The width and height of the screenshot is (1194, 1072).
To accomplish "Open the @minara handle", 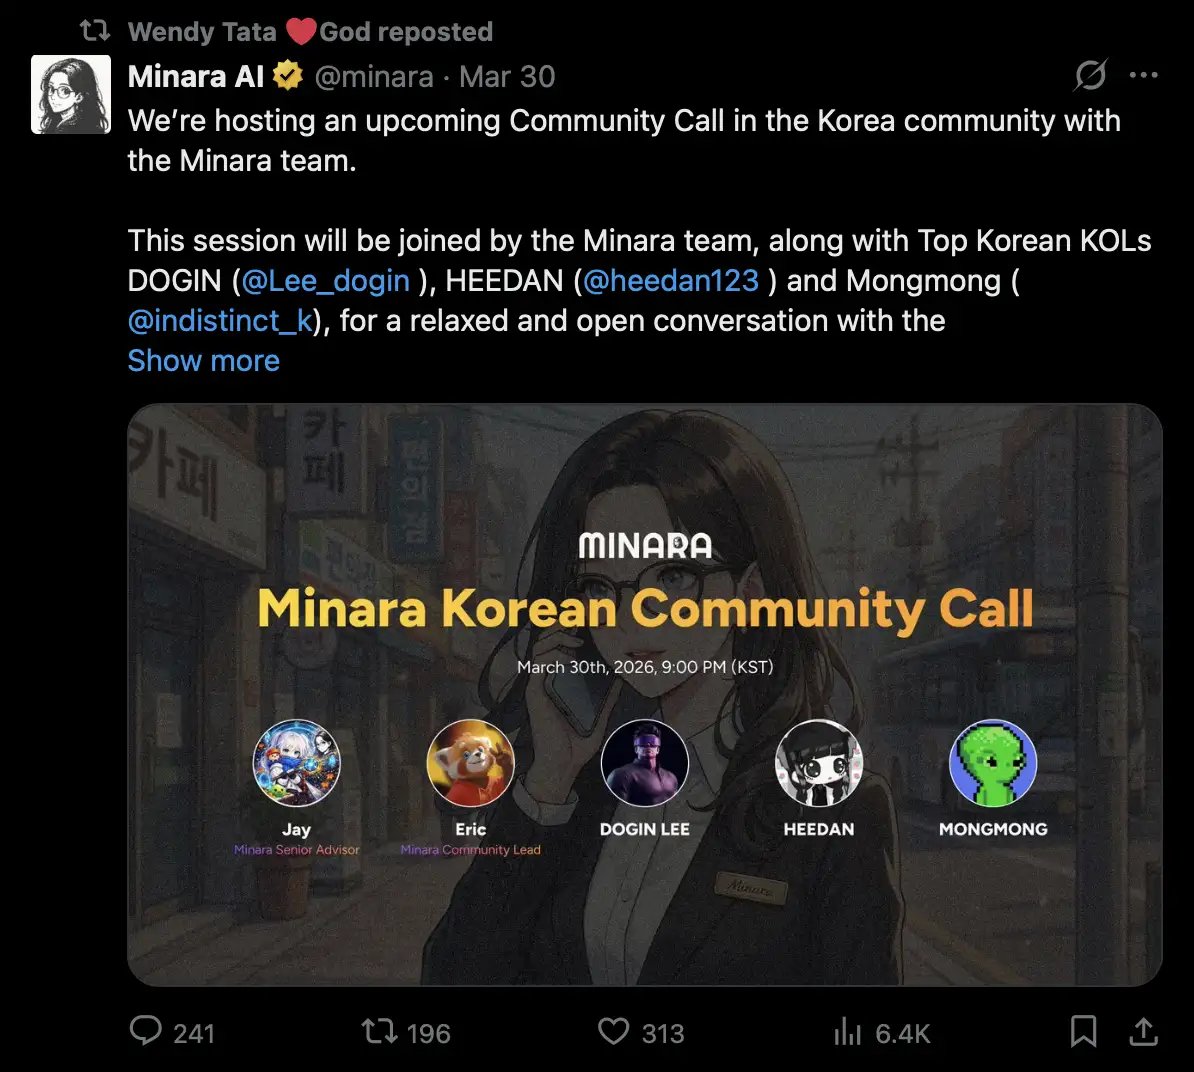I will [374, 77].
